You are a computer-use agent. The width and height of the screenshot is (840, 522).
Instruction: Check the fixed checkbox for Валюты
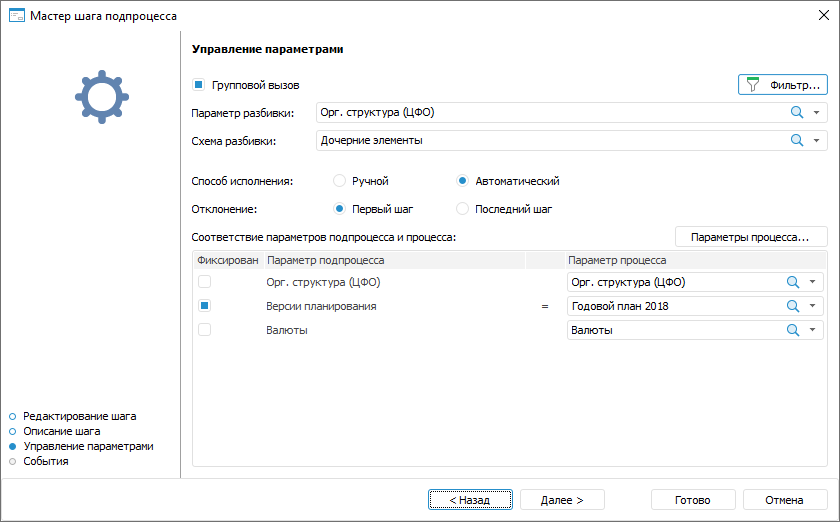coord(205,330)
